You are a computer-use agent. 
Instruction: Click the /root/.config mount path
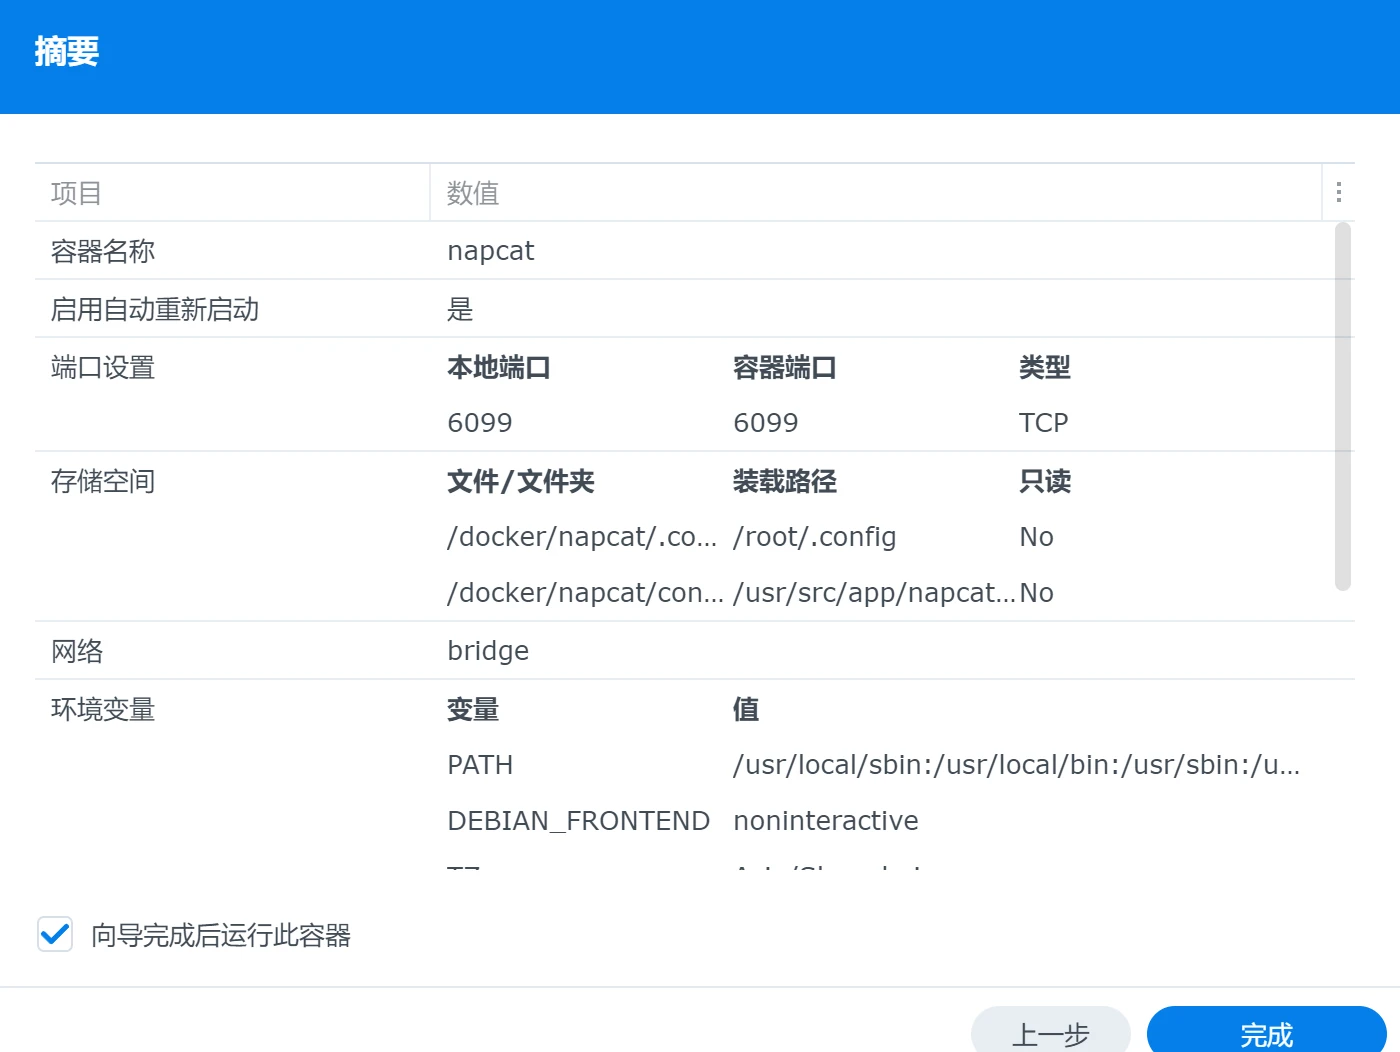813,537
